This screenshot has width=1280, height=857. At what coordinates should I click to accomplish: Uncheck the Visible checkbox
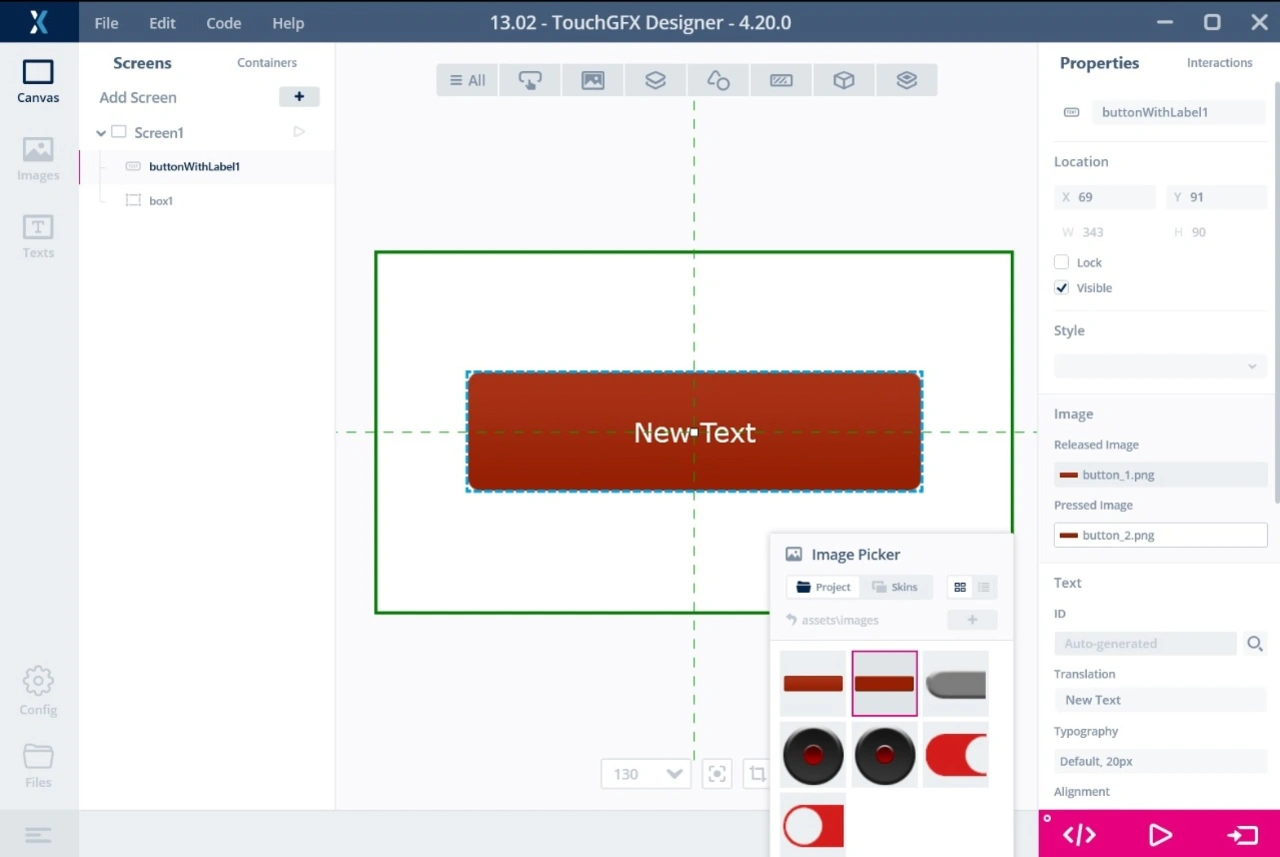pyautogui.click(x=1062, y=288)
